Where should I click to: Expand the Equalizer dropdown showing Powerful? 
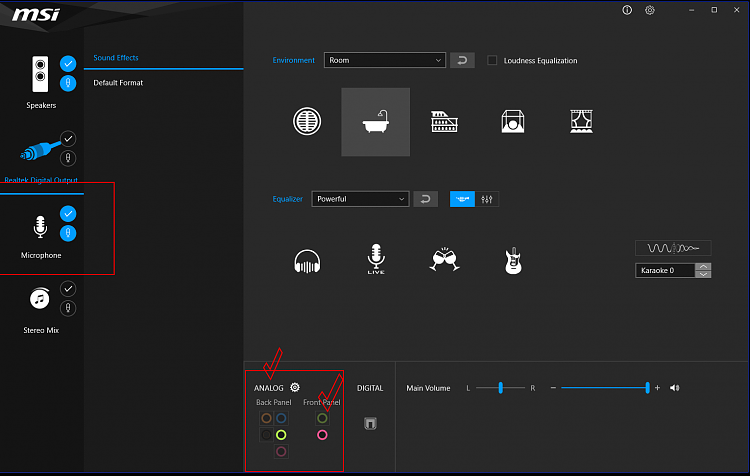pos(360,199)
